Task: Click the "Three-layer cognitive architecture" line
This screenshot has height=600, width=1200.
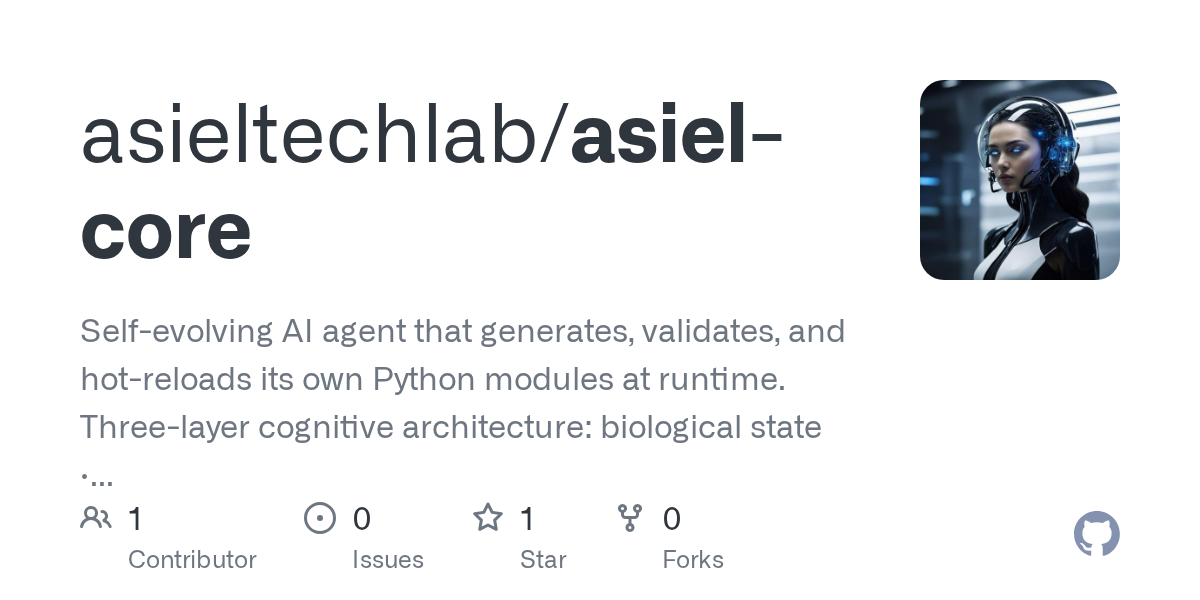Action: pos(450,427)
